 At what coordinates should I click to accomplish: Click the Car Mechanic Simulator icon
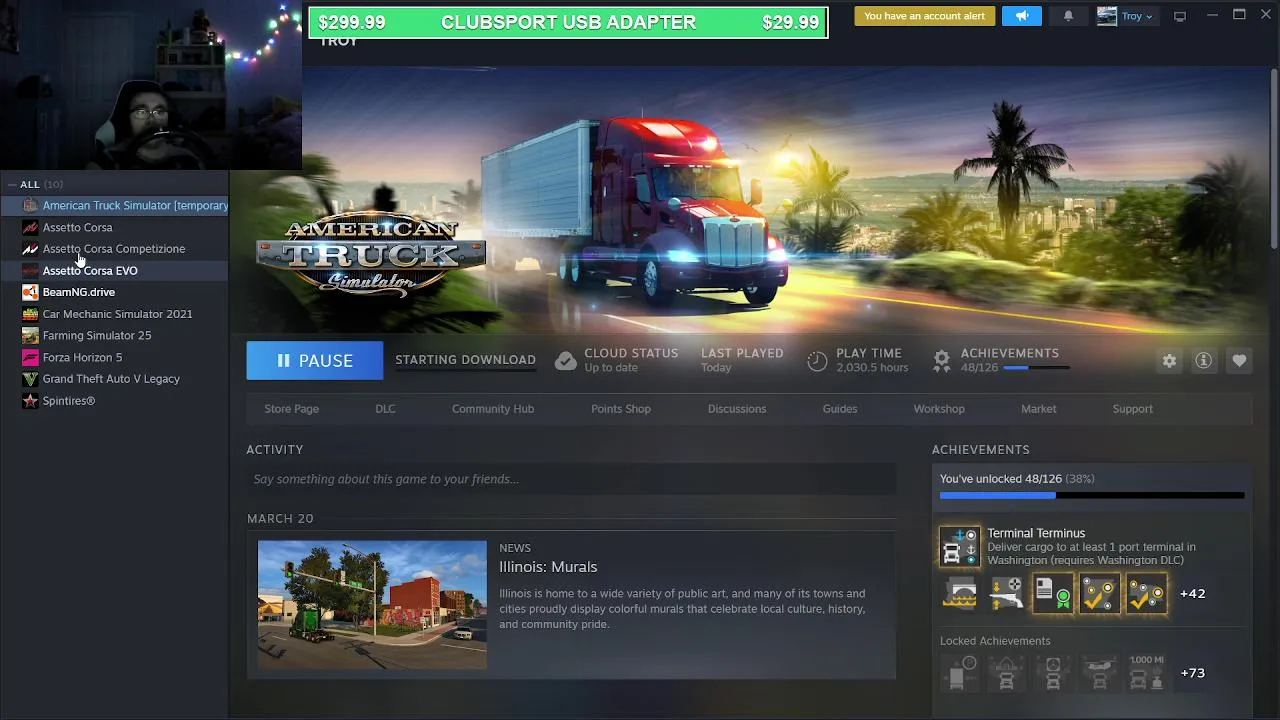pos(30,314)
